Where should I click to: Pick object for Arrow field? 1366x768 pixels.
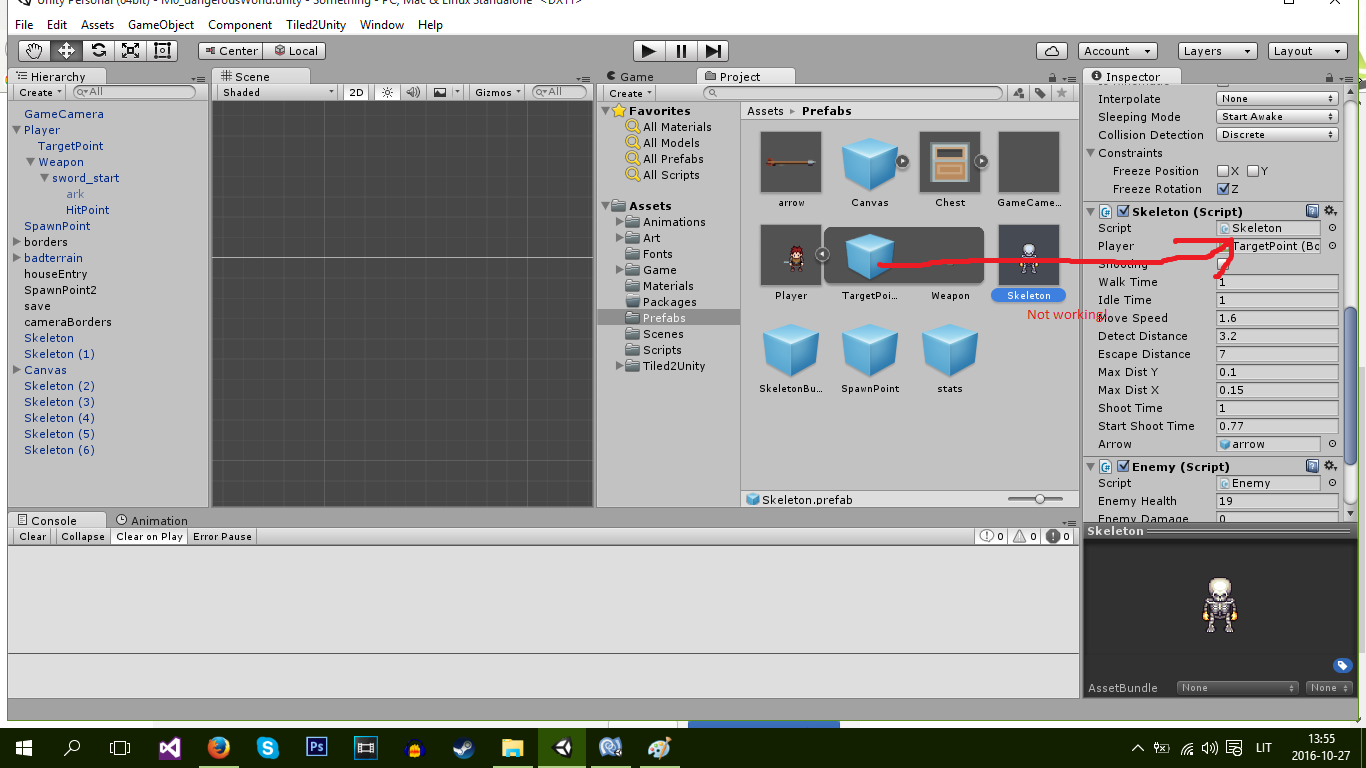[x=1331, y=444]
